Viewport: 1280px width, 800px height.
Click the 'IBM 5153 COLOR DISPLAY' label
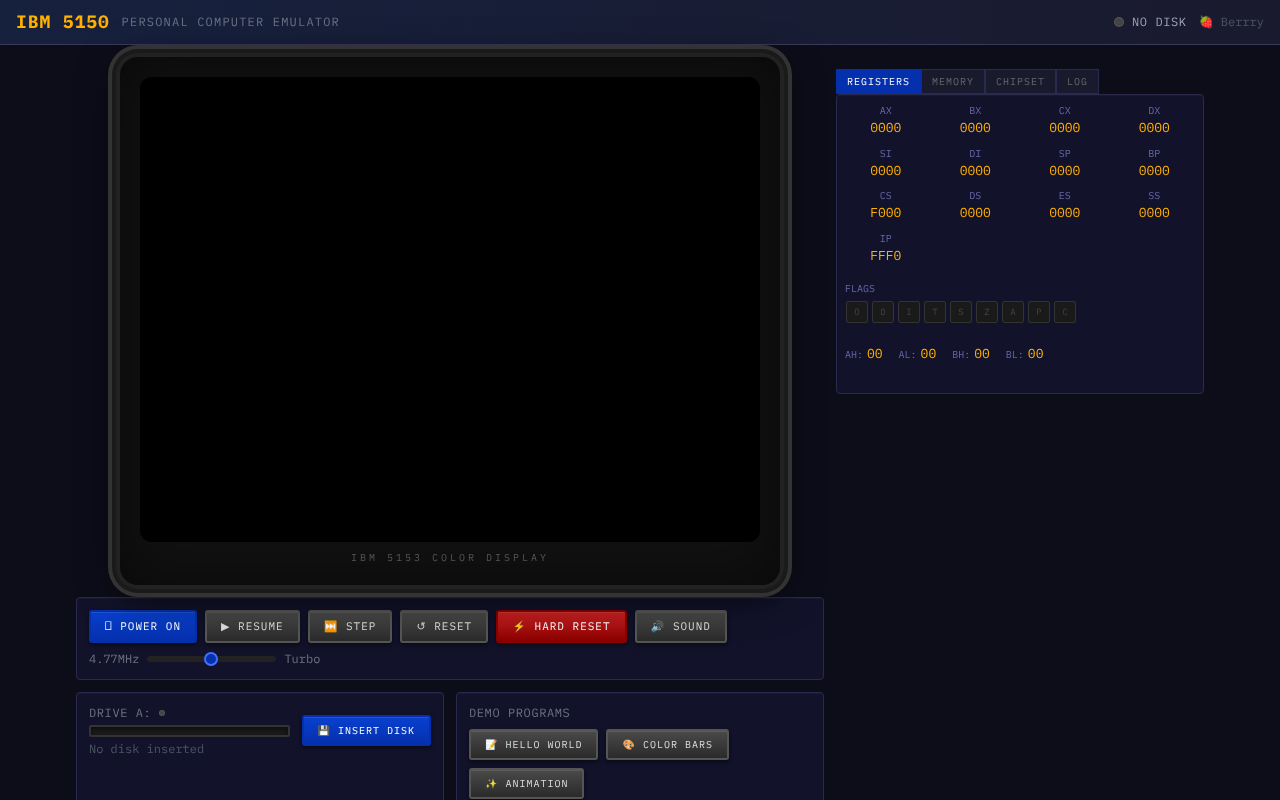pyautogui.click(x=450, y=558)
